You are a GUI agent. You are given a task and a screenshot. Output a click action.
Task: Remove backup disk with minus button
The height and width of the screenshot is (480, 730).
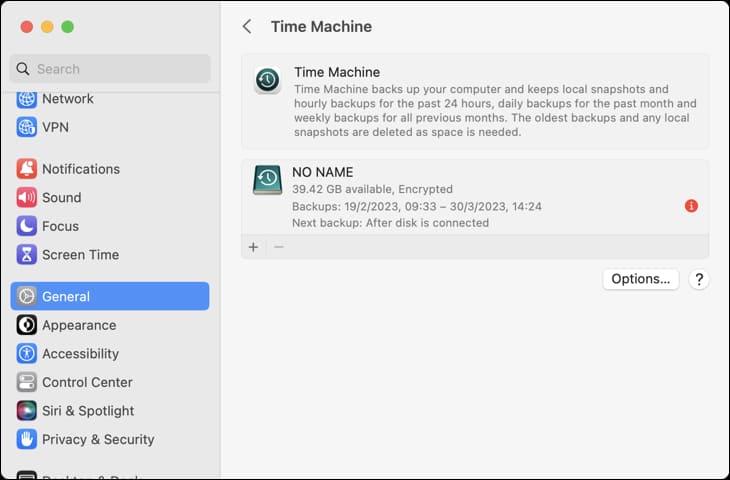click(279, 247)
